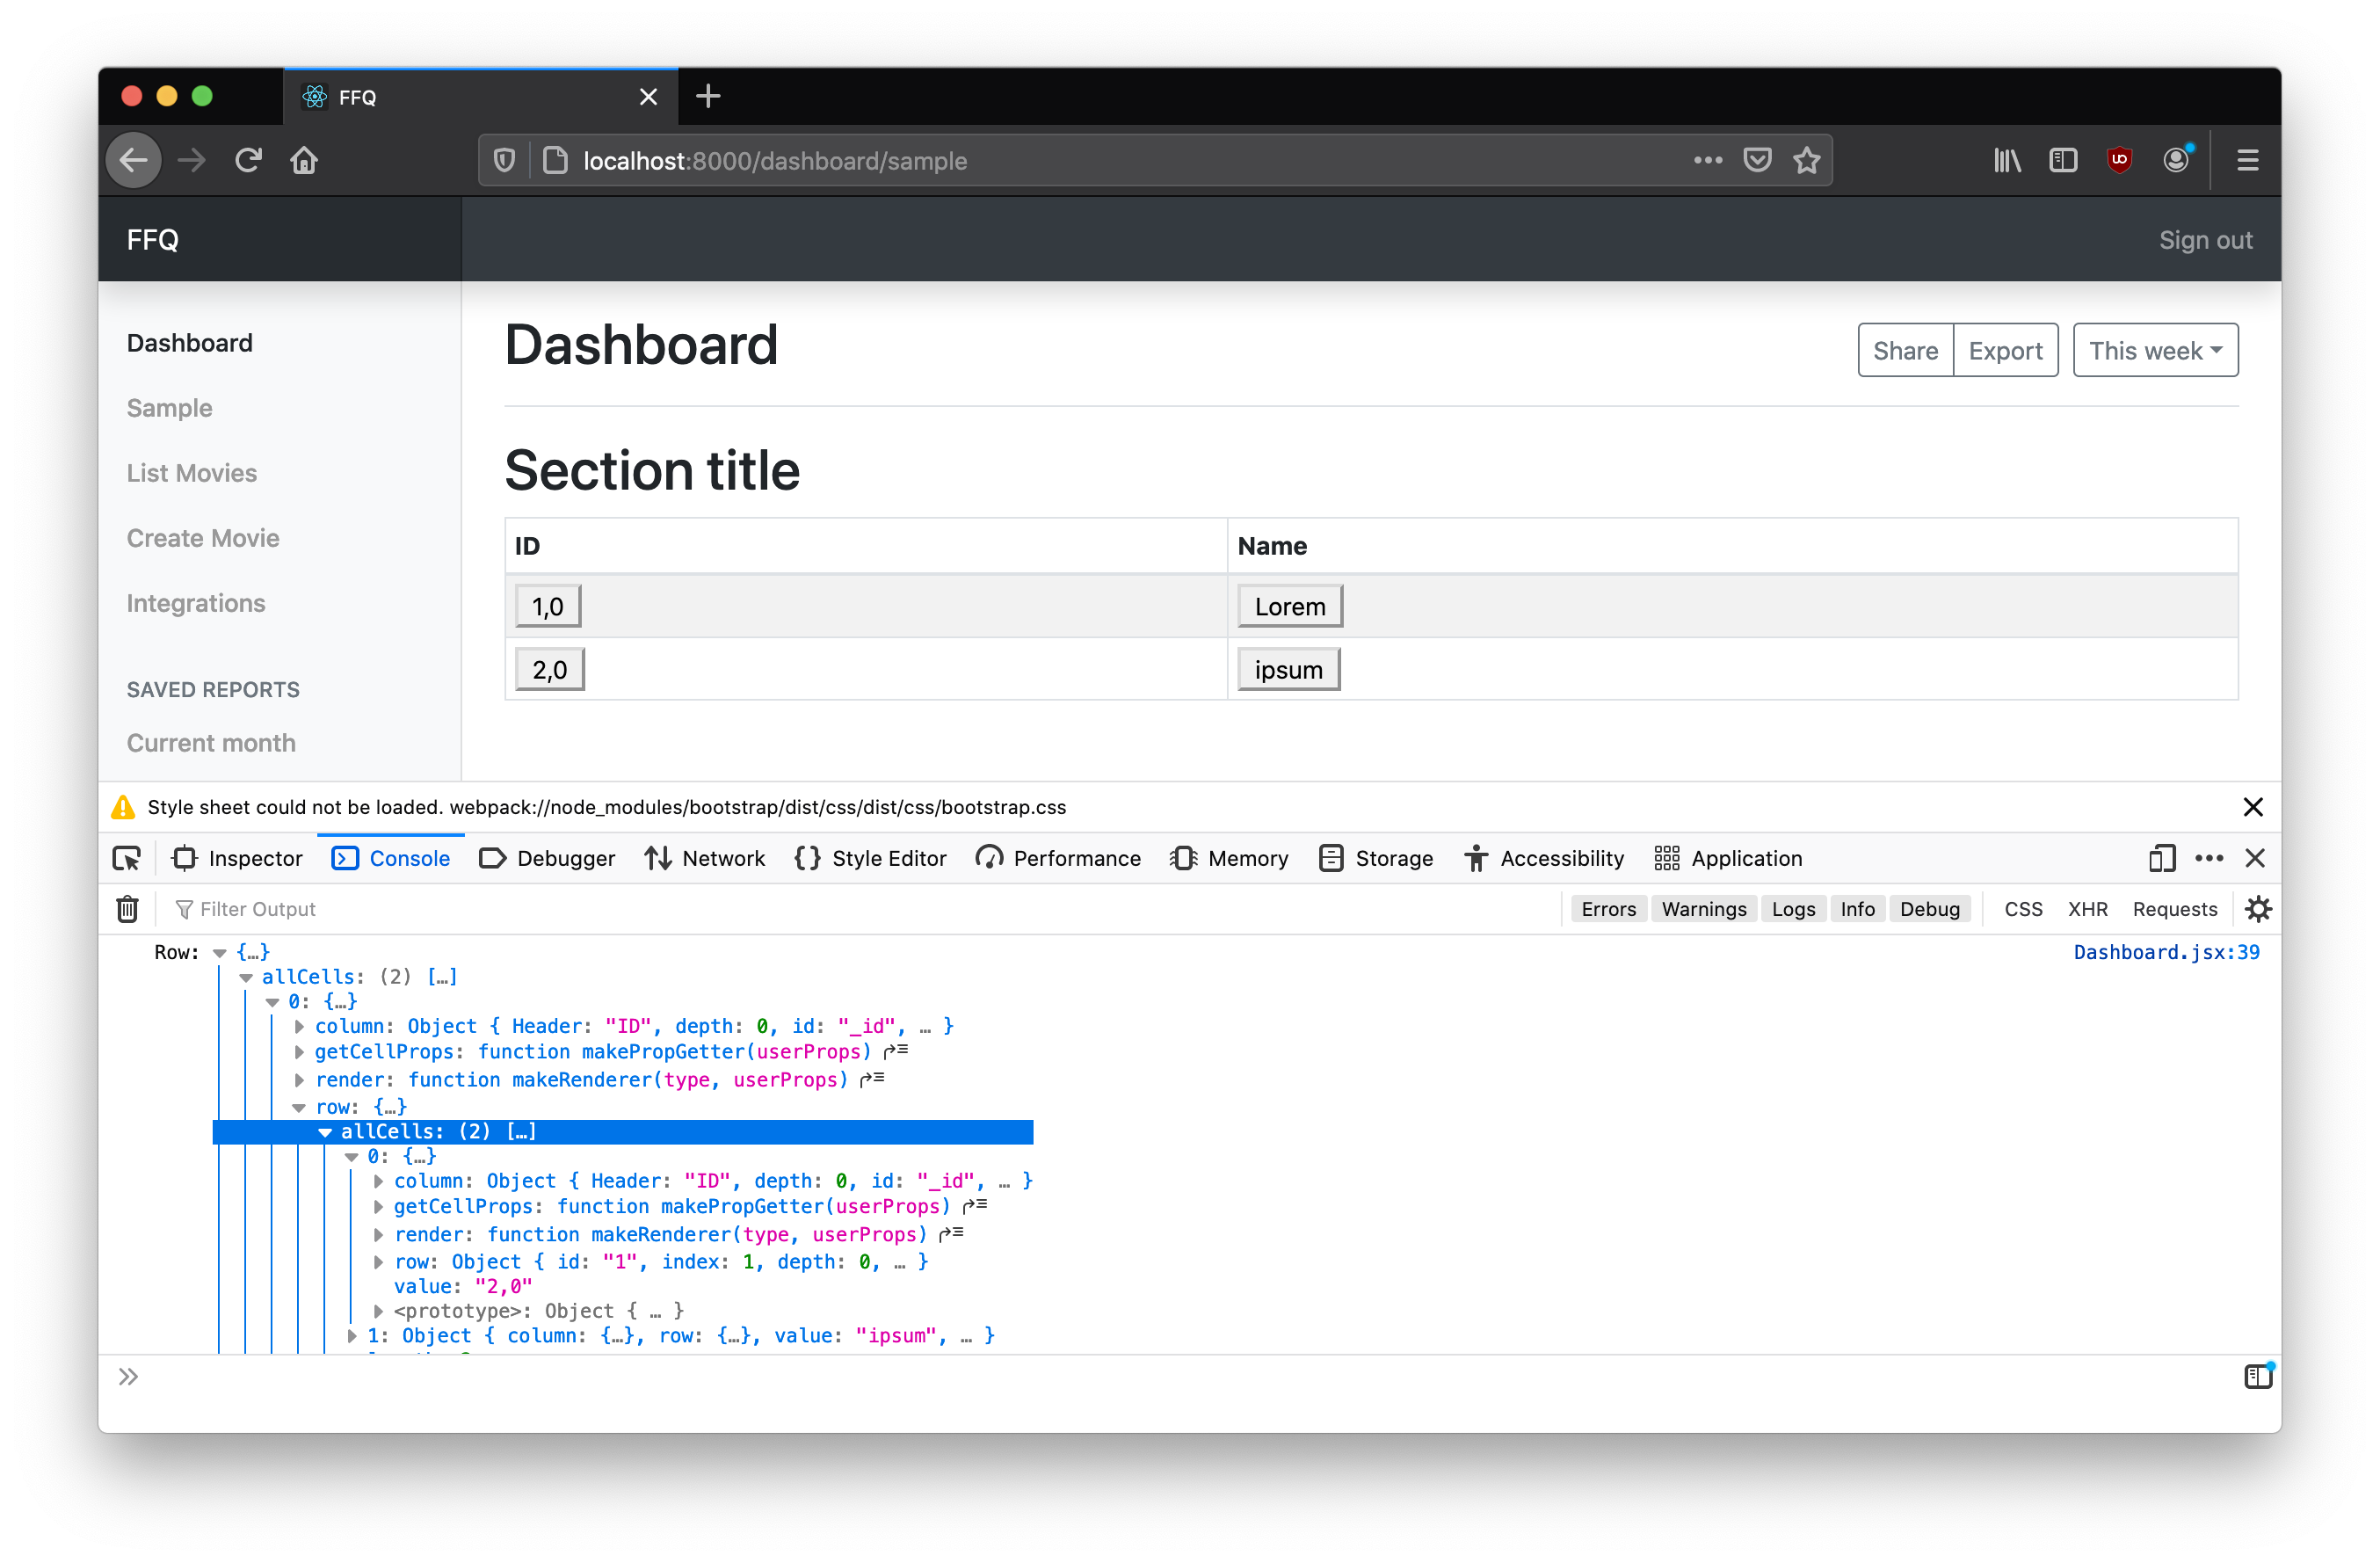
Task: Click the Filter Output field
Action: [x=860, y=909]
